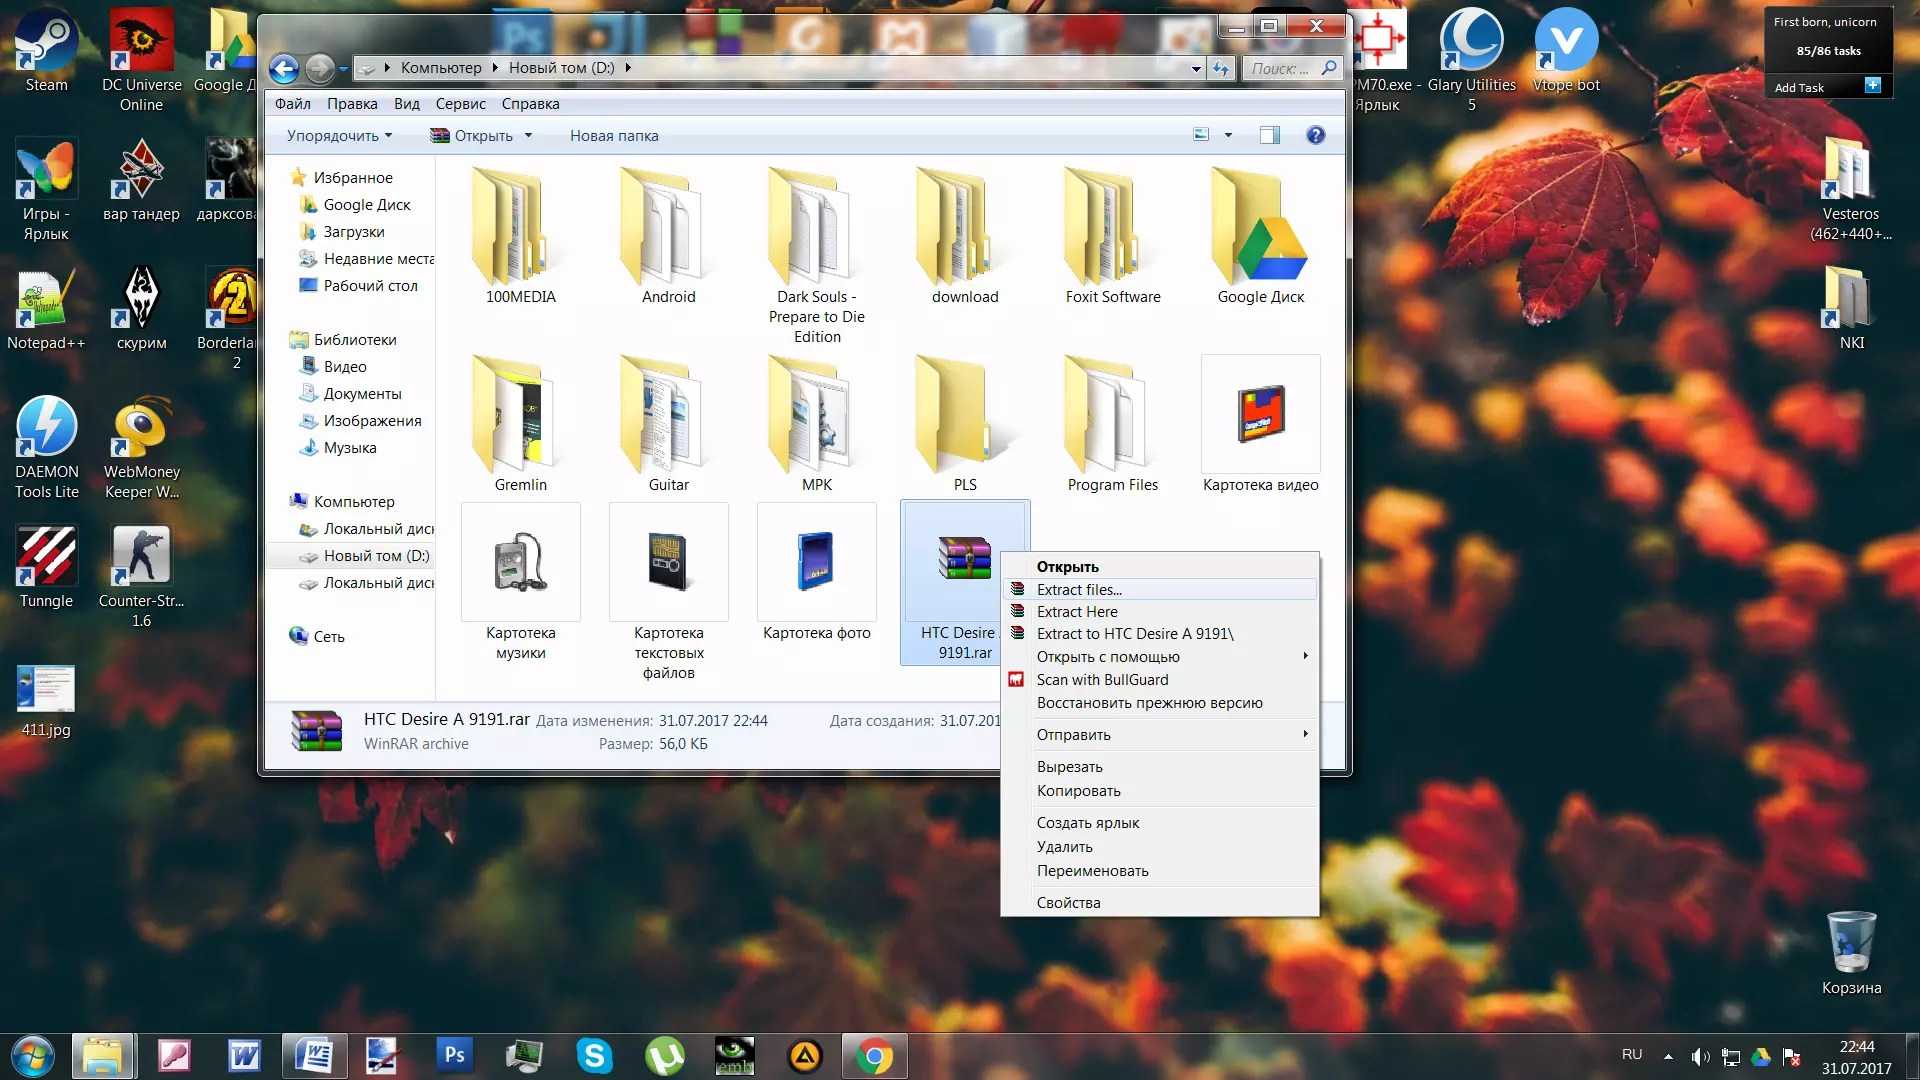Select Свойства in the context menu
Screen dimensions: 1920x1080
click(1068, 903)
